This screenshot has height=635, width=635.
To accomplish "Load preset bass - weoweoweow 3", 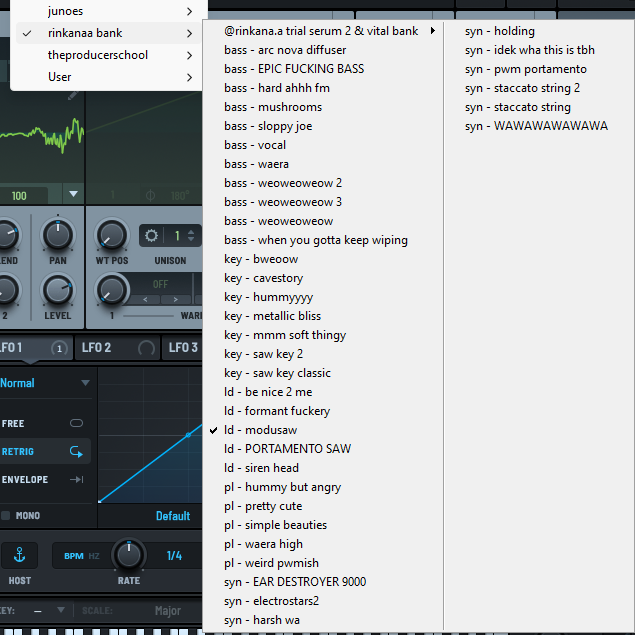I will click(323, 202).
